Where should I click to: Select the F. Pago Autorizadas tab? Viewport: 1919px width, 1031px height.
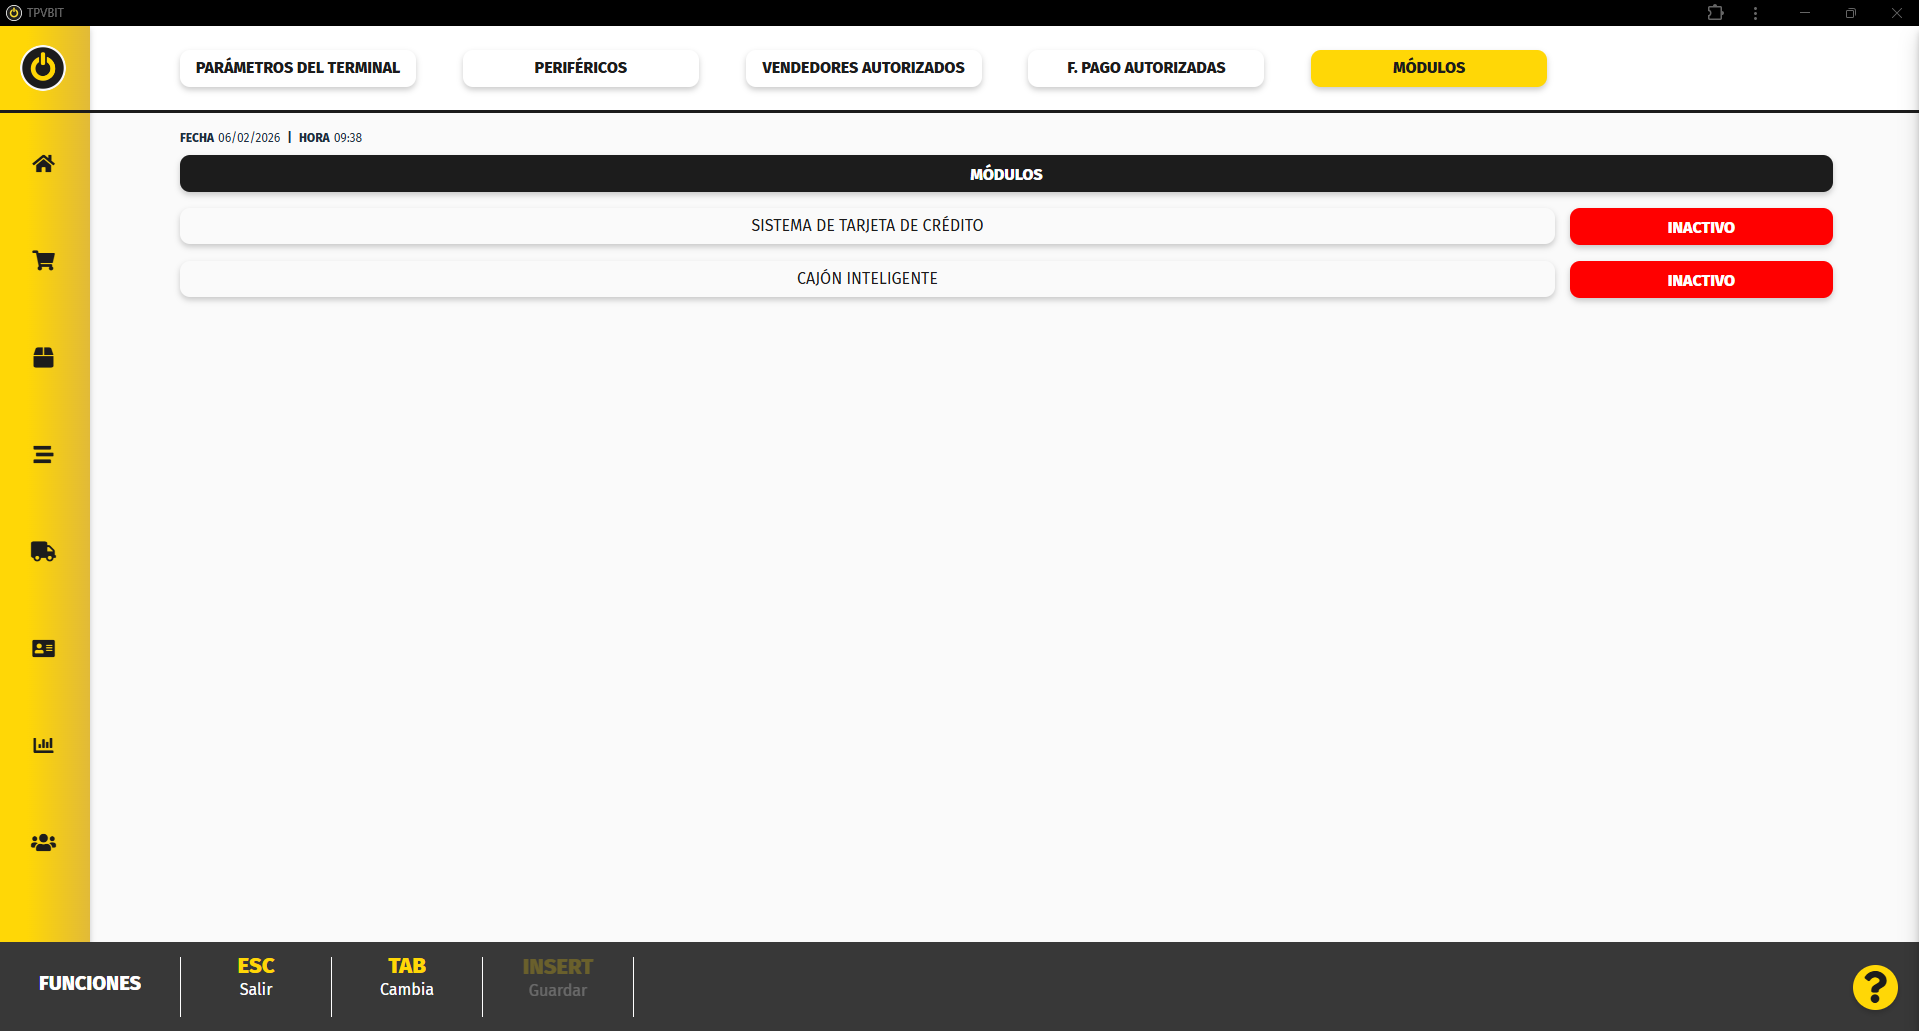1145,68
